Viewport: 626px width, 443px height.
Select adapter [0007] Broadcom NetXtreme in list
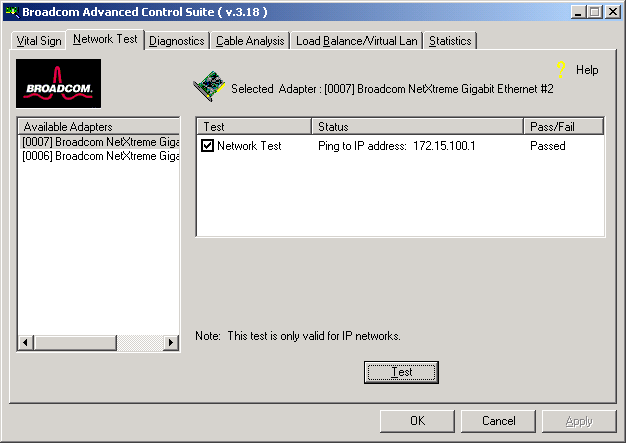99,142
